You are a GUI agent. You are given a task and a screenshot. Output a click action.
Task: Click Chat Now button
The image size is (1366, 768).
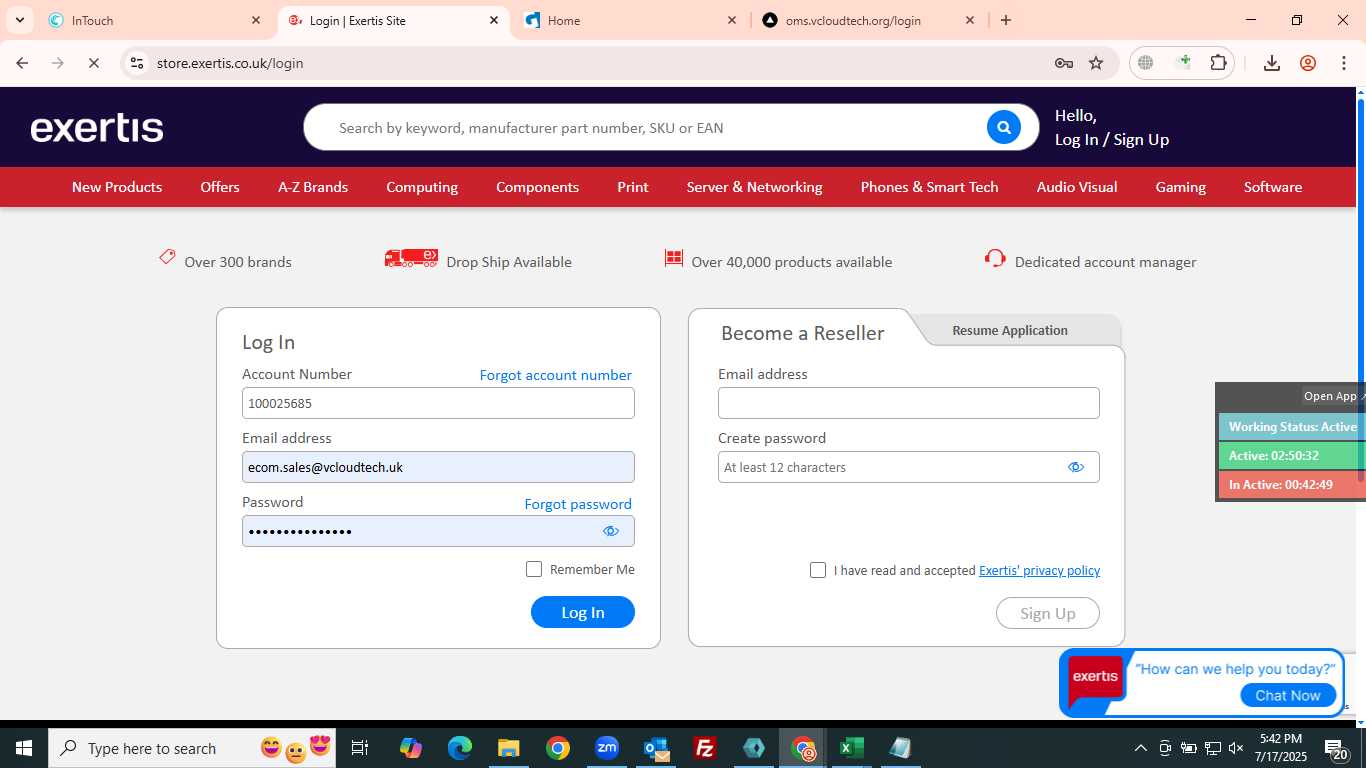tap(1288, 695)
